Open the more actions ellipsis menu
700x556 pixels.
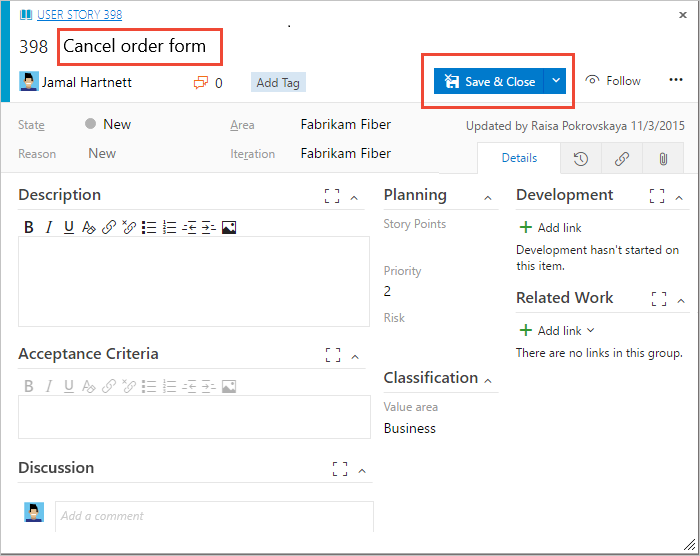click(x=676, y=80)
